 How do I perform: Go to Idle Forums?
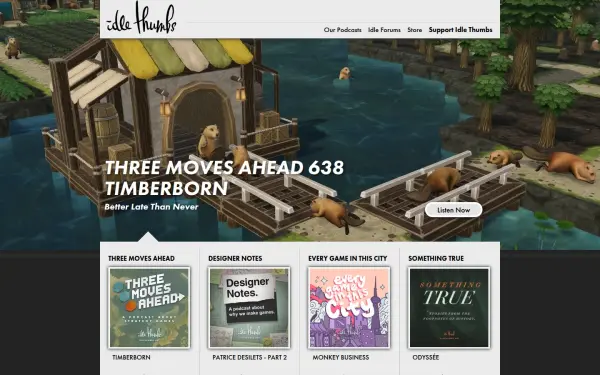pyautogui.click(x=384, y=30)
